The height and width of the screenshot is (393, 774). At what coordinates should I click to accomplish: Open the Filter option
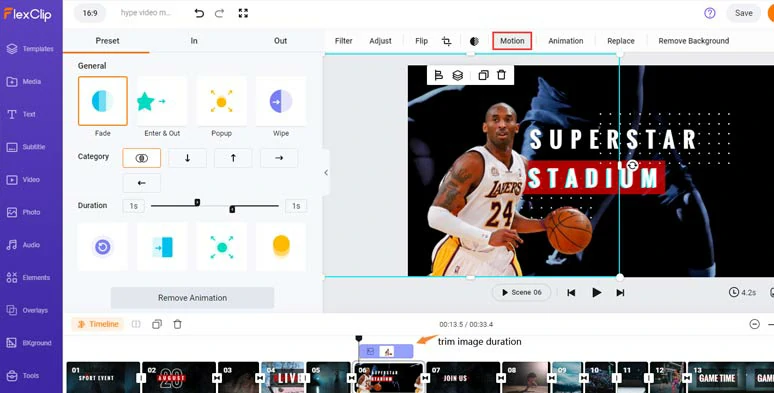pyautogui.click(x=344, y=41)
